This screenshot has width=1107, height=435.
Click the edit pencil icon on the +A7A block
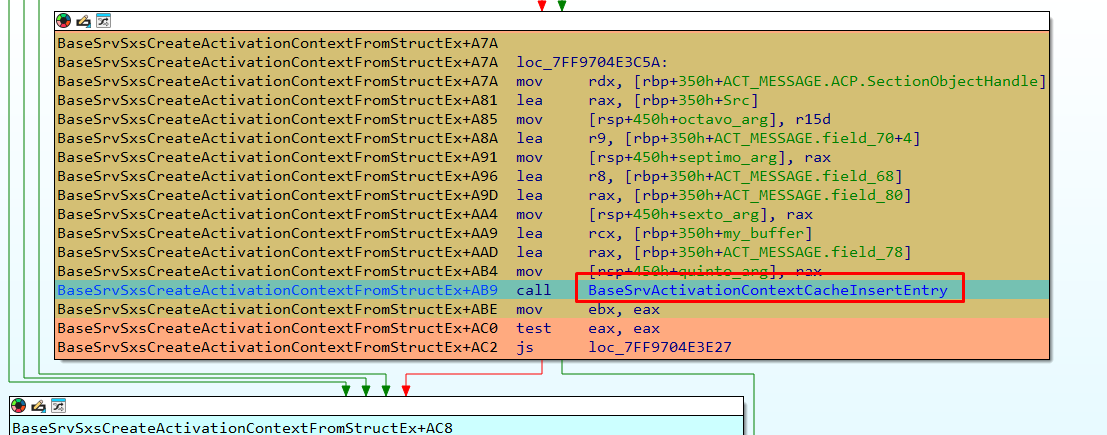83,21
